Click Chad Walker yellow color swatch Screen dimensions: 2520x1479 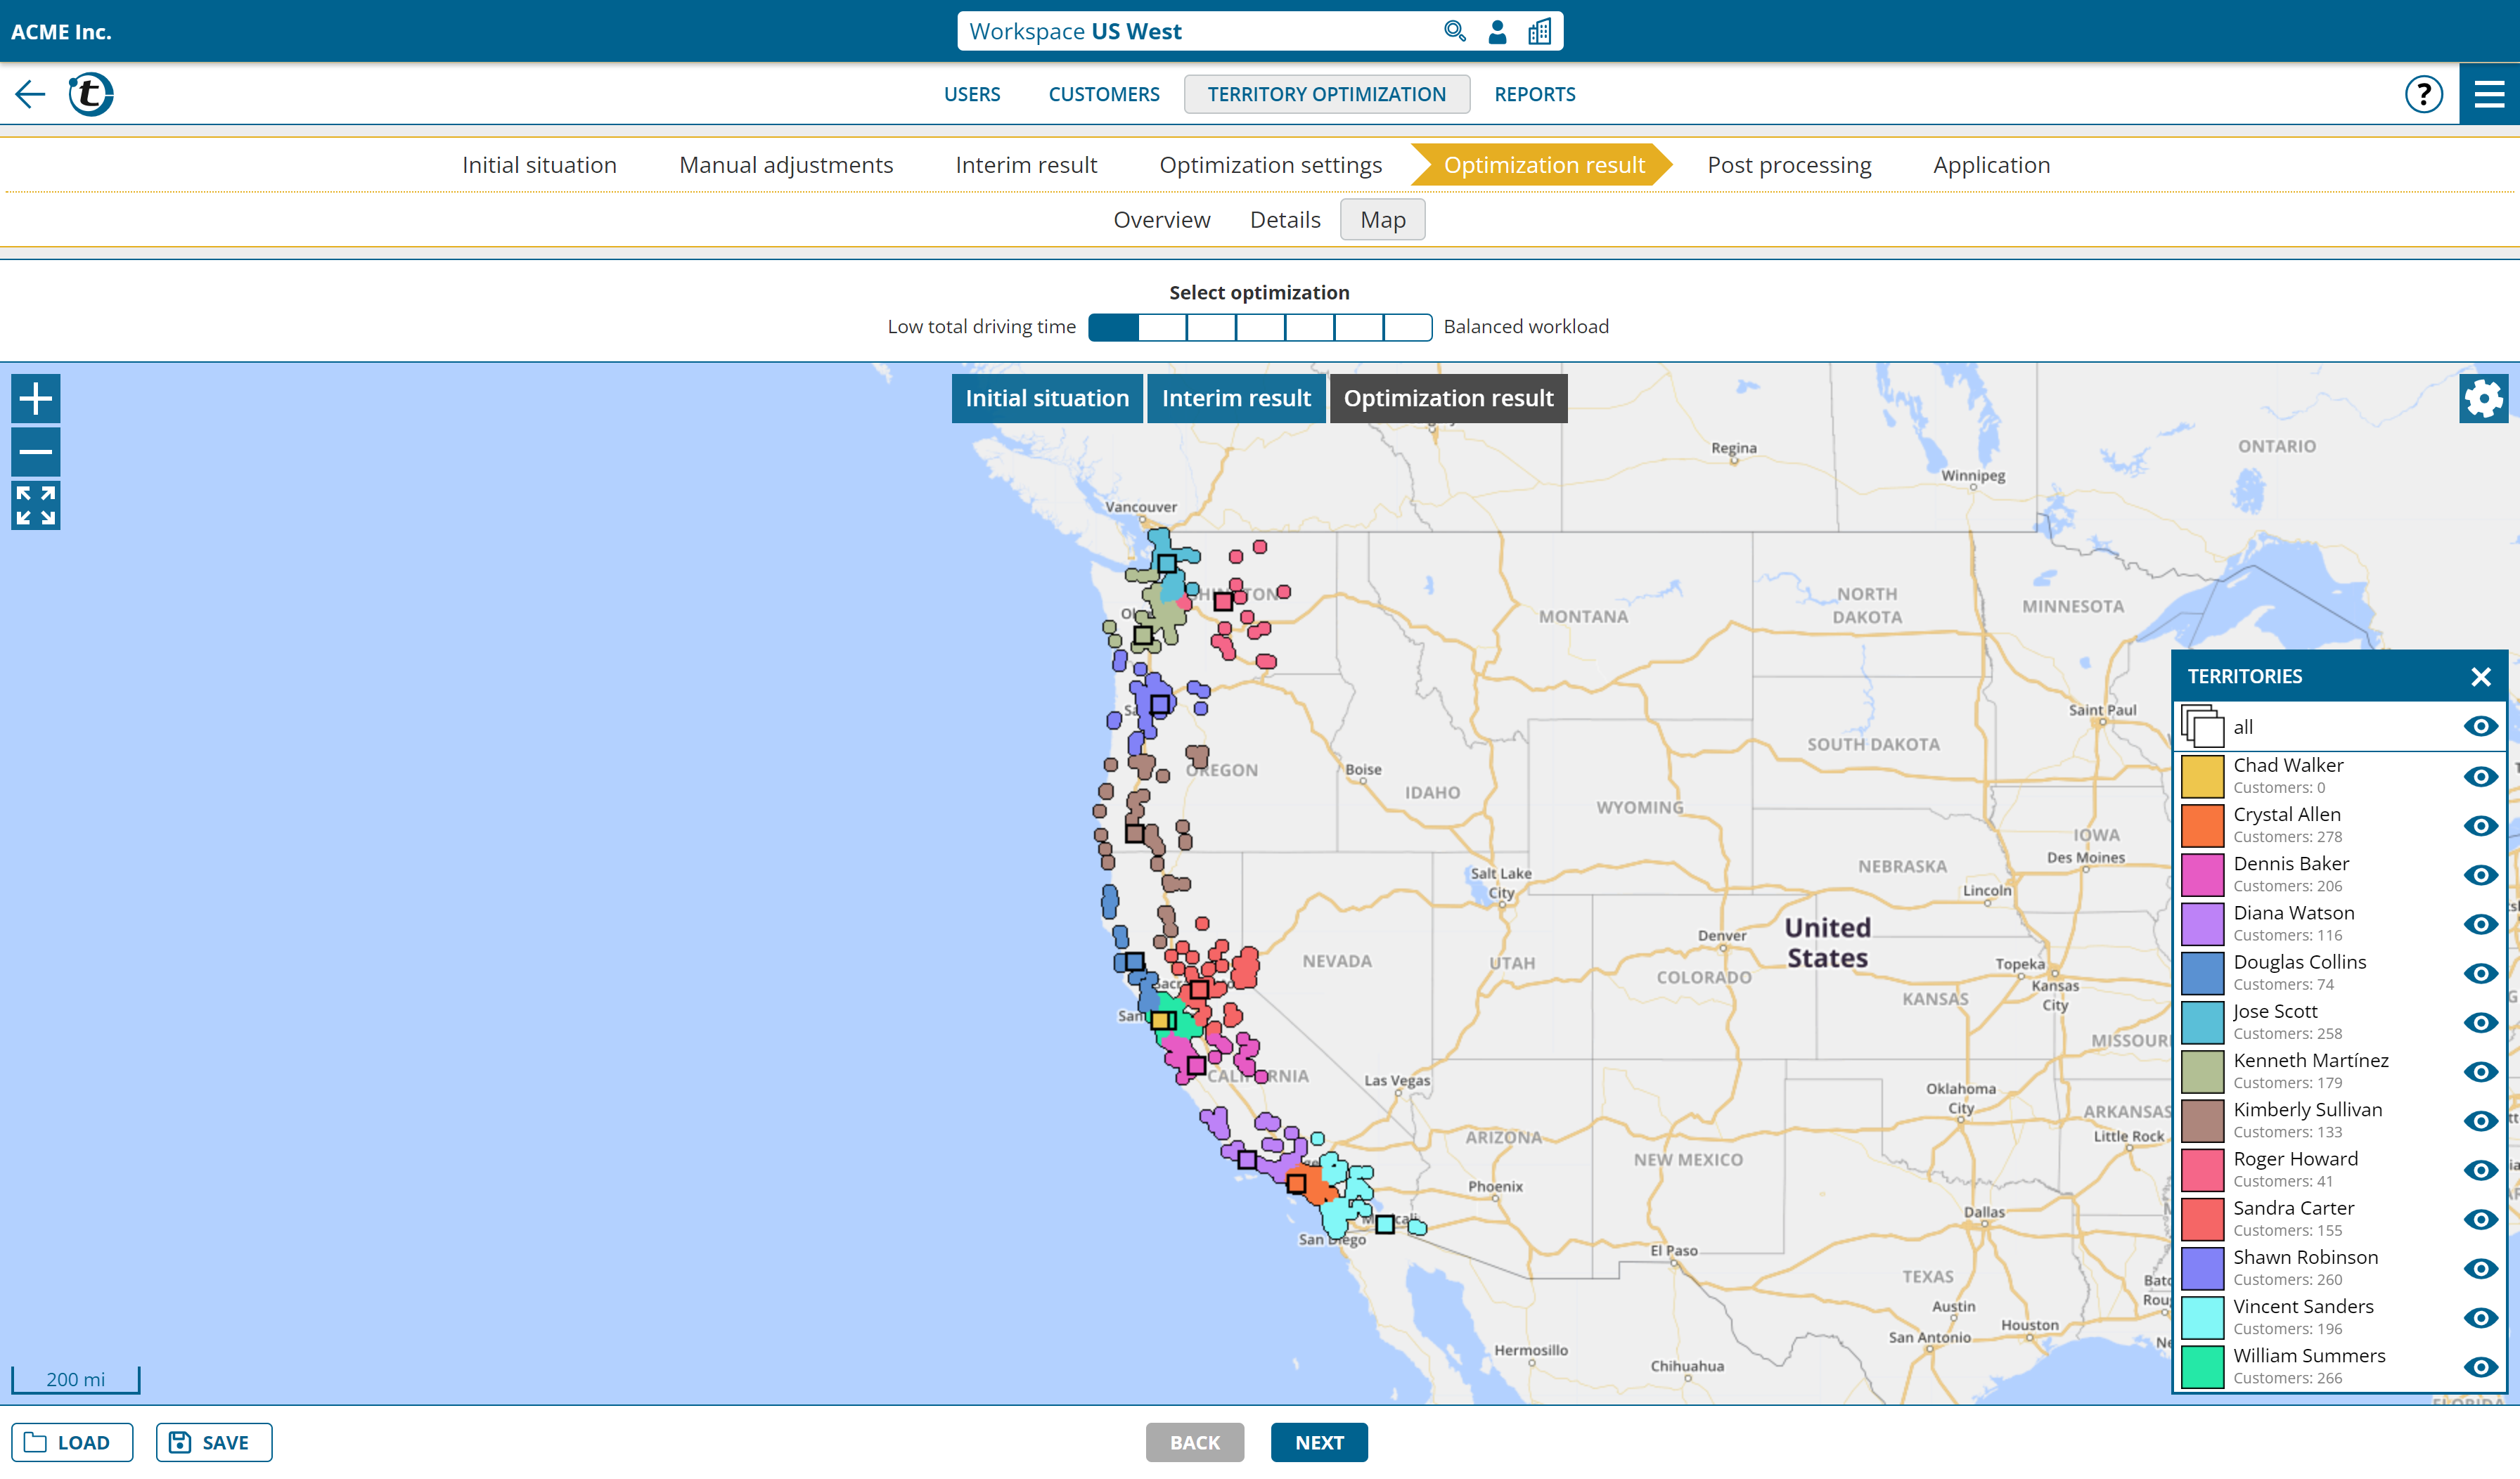point(2202,776)
